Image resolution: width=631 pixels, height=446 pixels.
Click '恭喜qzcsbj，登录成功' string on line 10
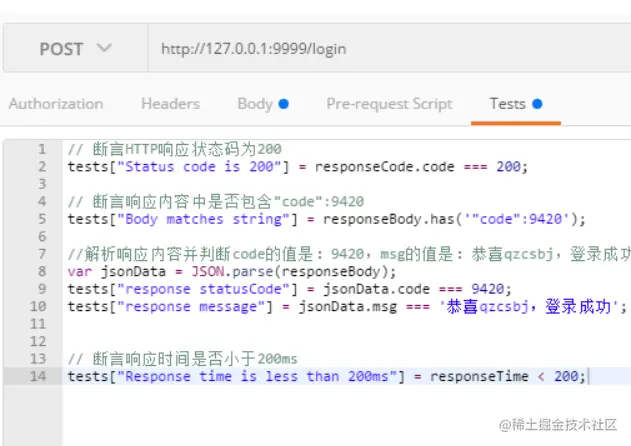click(528, 306)
